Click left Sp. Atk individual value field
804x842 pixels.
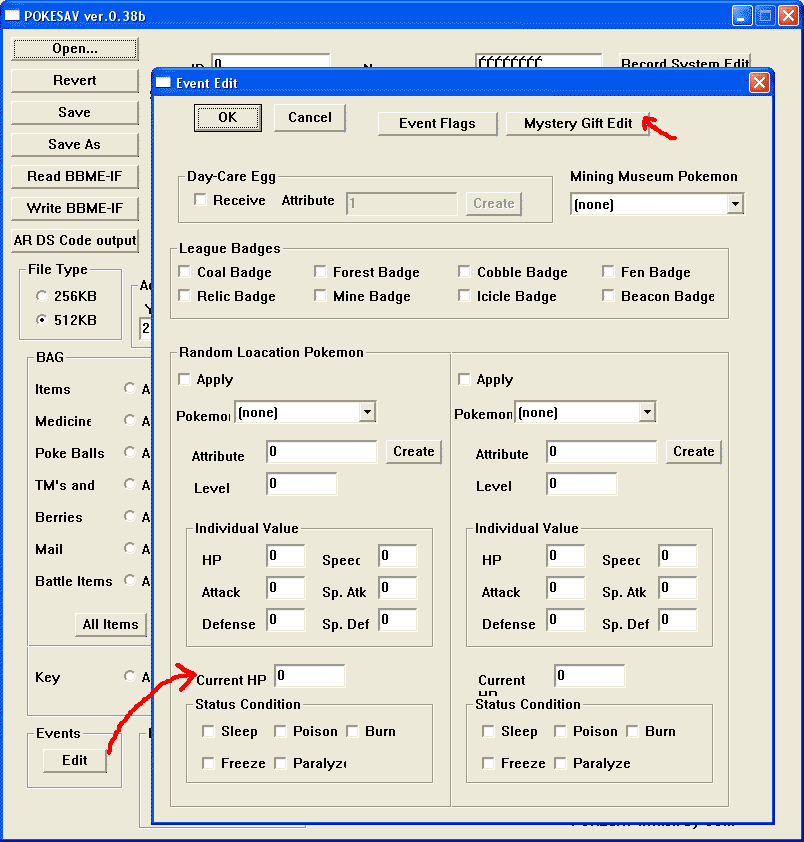coord(397,588)
